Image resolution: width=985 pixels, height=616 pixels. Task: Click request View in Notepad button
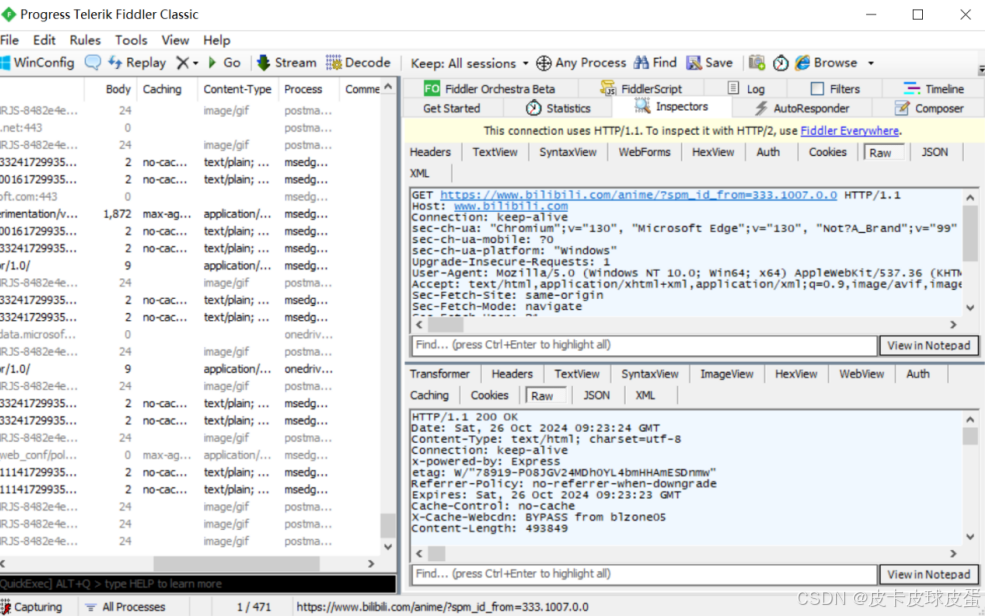tap(928, 345)
